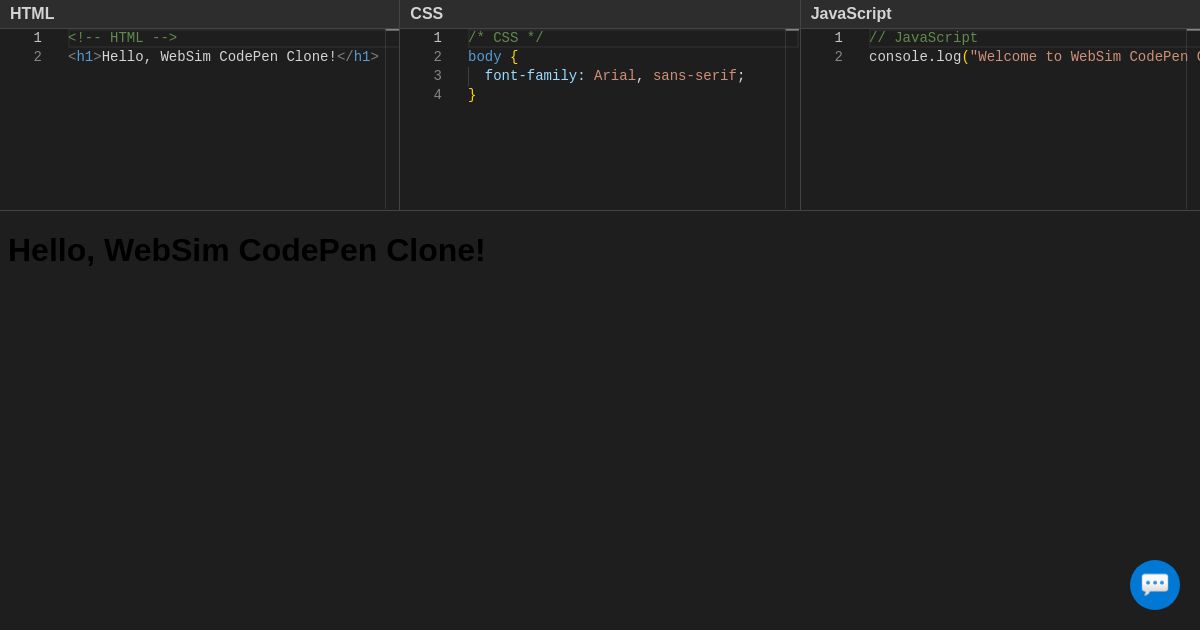1200x630 pixels.
Task: Click the divider between CSS and JavaScript panes
Action: [x=800, y=110]
